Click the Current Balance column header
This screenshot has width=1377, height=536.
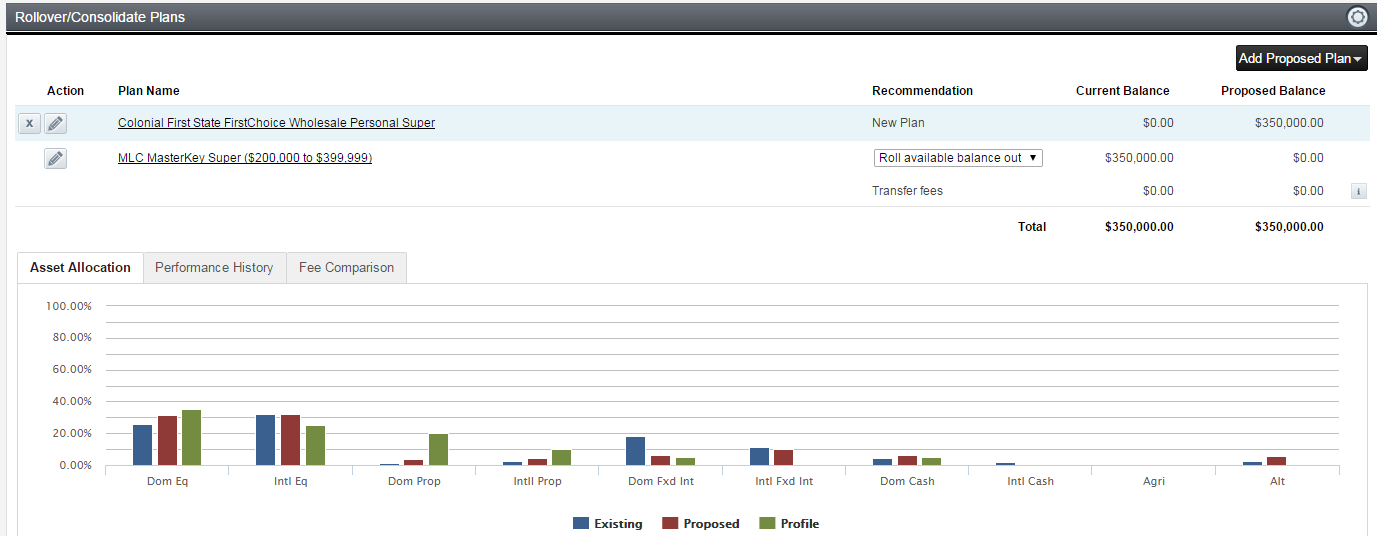tap(1122, 91)
